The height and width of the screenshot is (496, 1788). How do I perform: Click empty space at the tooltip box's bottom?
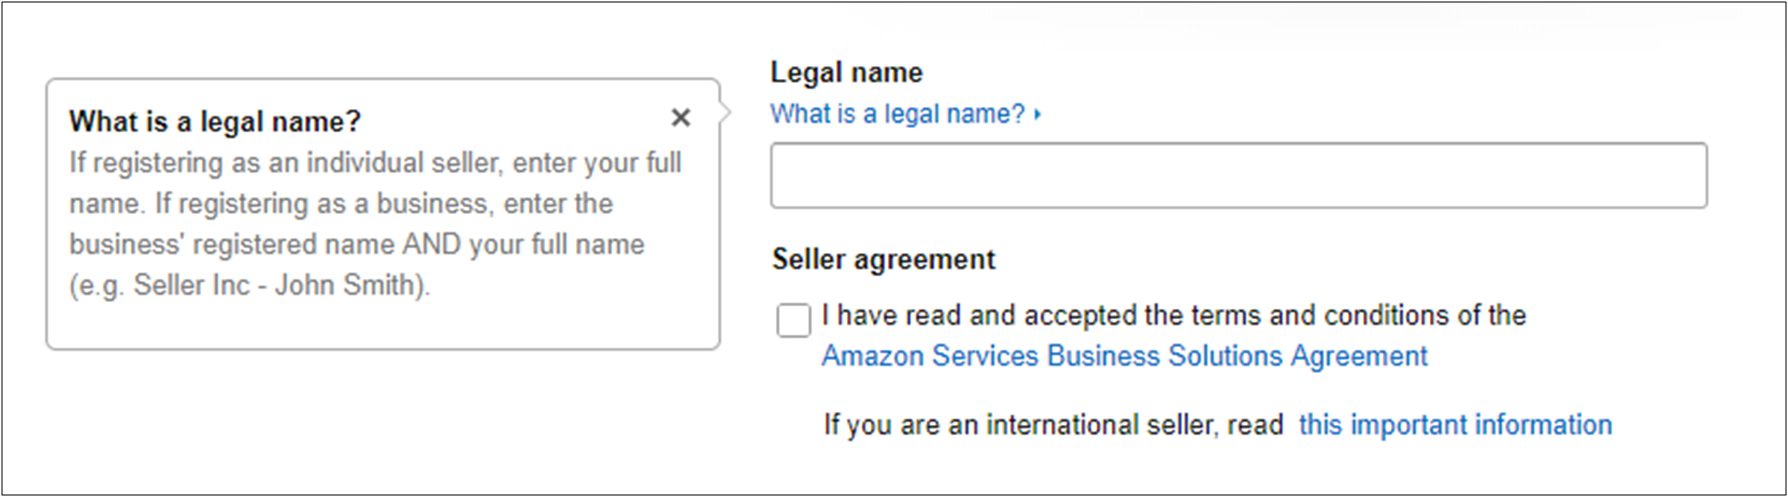[382, 326]
